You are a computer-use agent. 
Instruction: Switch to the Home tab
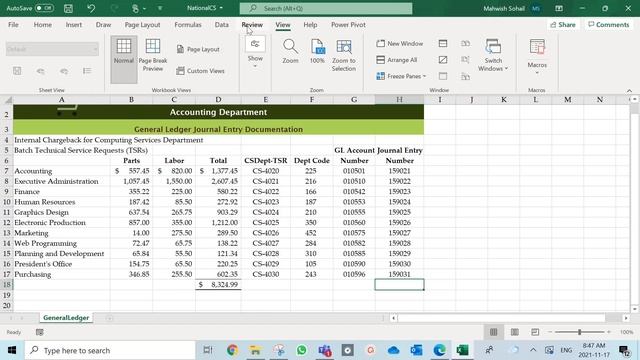click(x=42, y=25)
